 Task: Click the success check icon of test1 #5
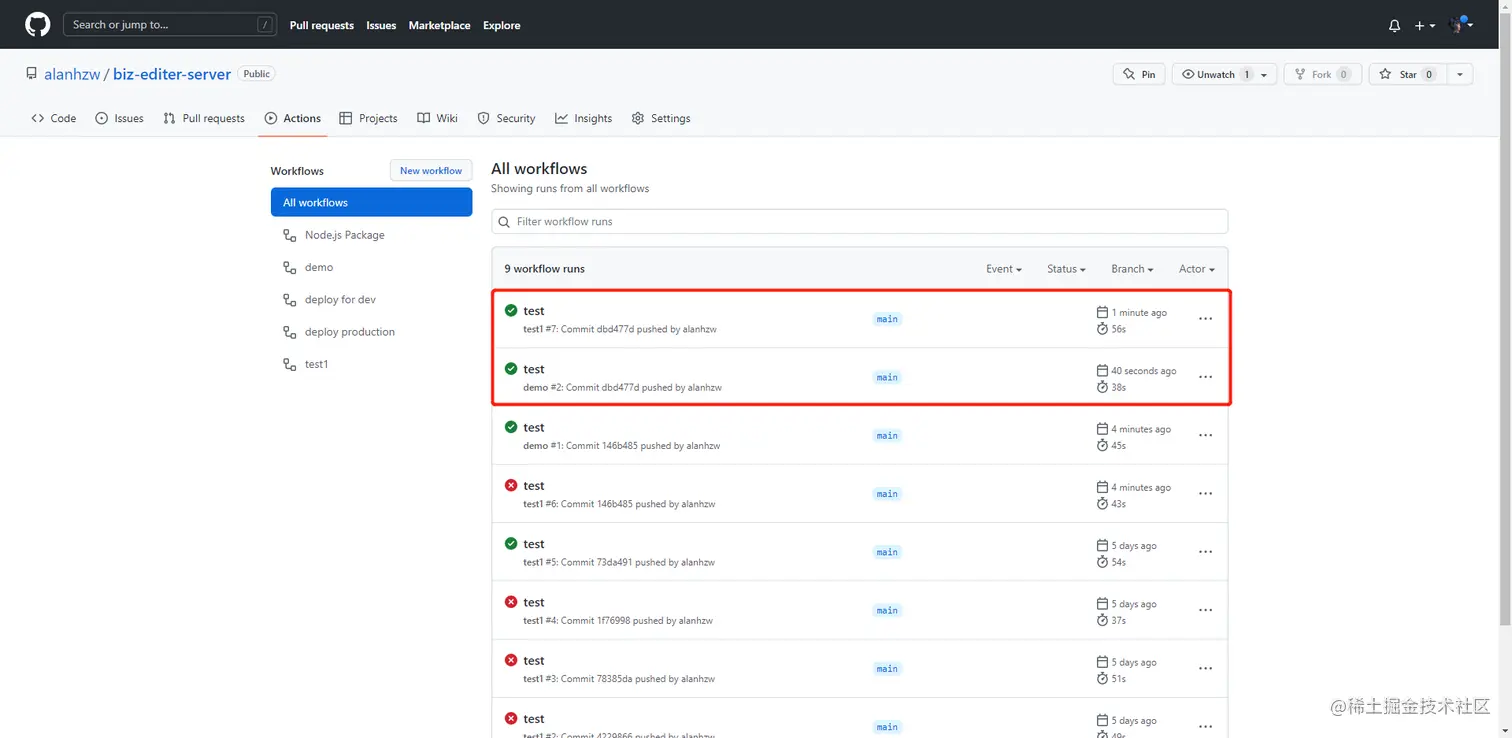pos(511,543)
